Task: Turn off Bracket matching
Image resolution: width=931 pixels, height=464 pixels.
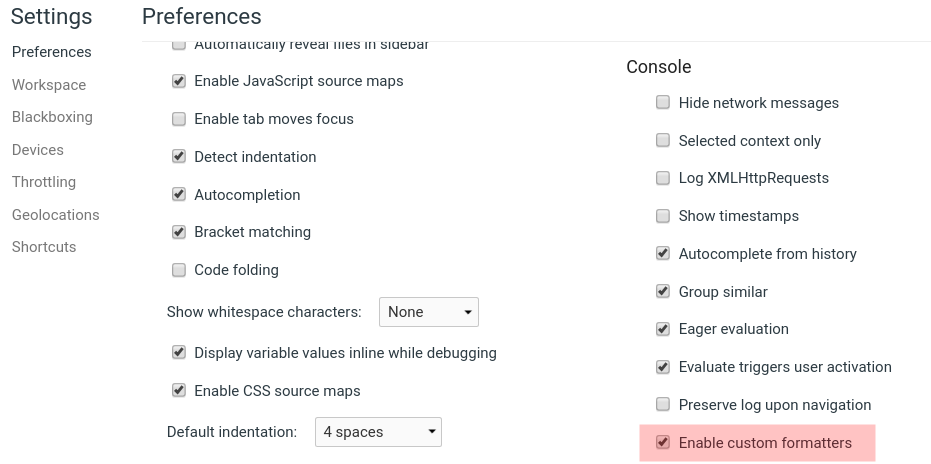Action: coord(179,232)
